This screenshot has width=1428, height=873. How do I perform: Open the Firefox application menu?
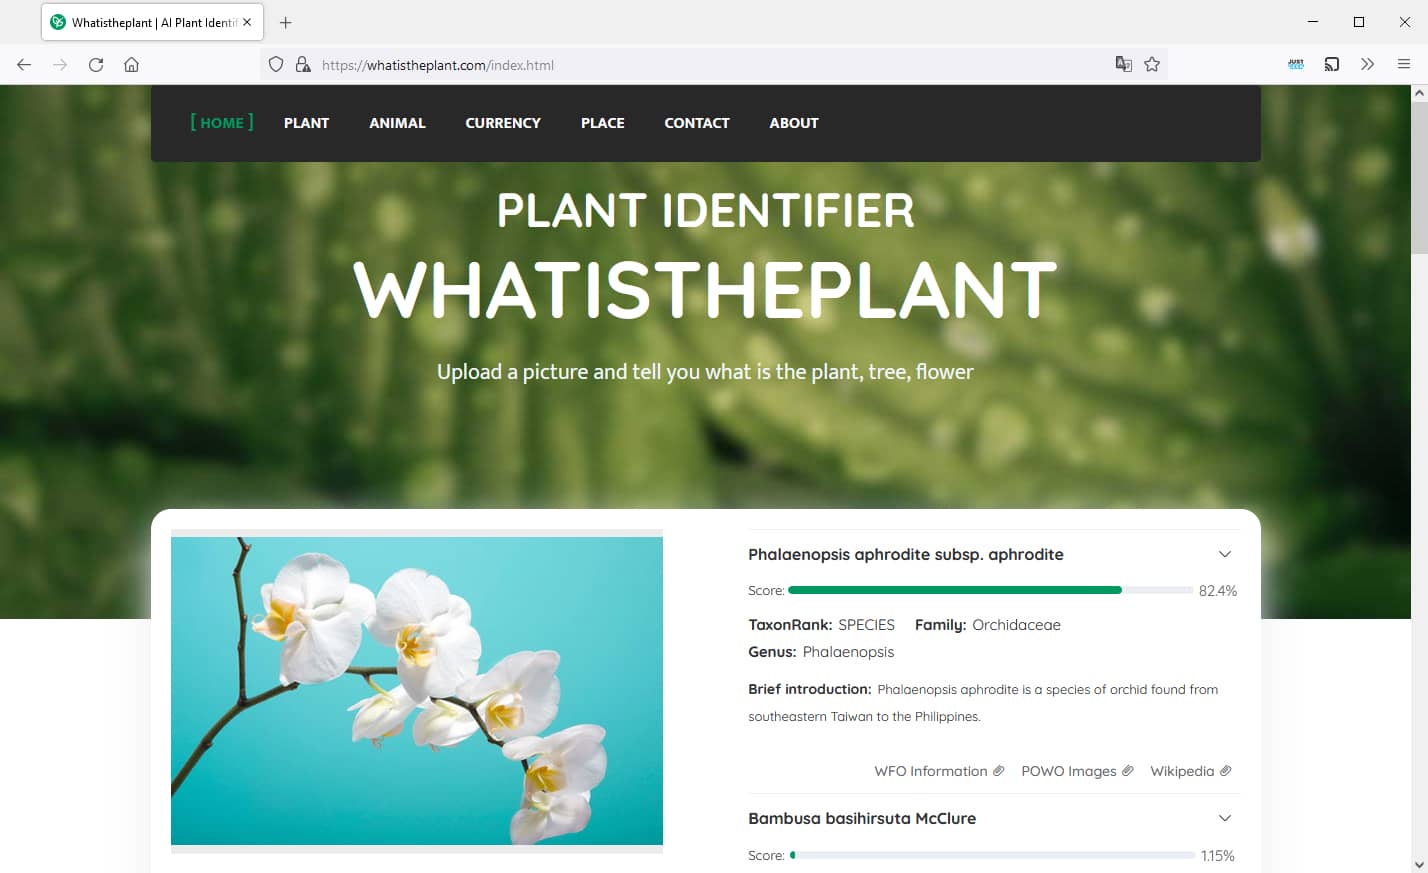click(x=1404, y=65)
